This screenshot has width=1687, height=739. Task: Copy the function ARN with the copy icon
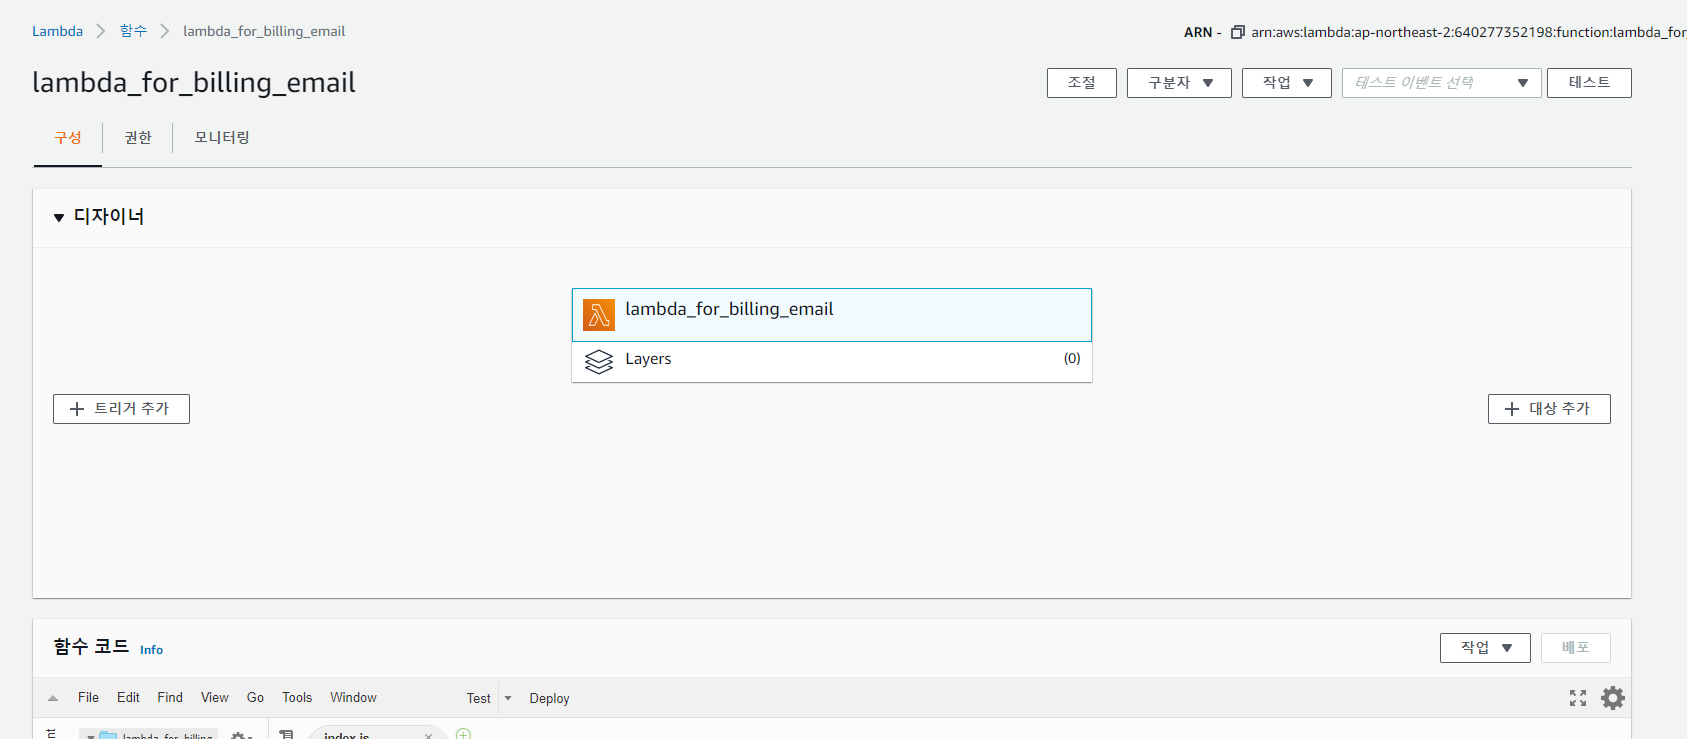1237,32
